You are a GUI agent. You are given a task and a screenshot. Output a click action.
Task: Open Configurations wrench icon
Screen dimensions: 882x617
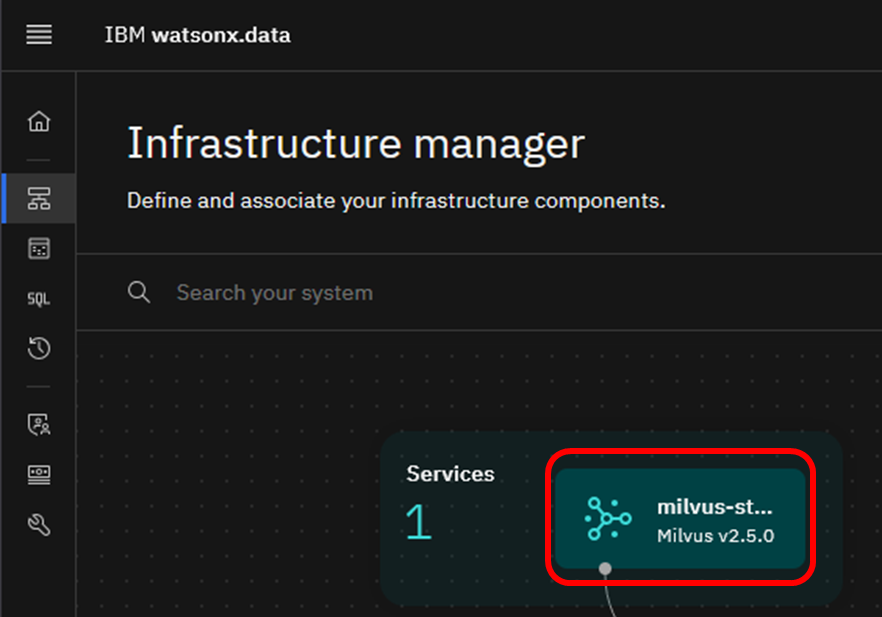(39, 525)
